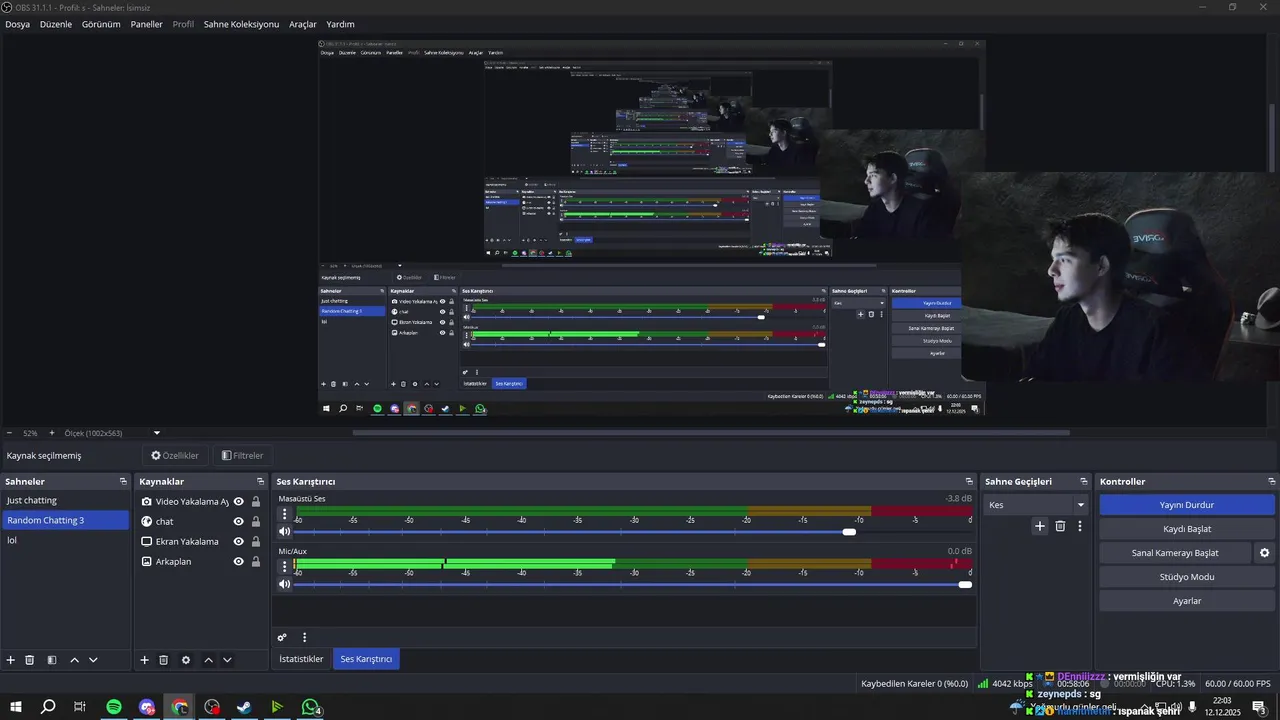
Task: Open virtual camera settings gear
Action: click(x=1264, y=553)
